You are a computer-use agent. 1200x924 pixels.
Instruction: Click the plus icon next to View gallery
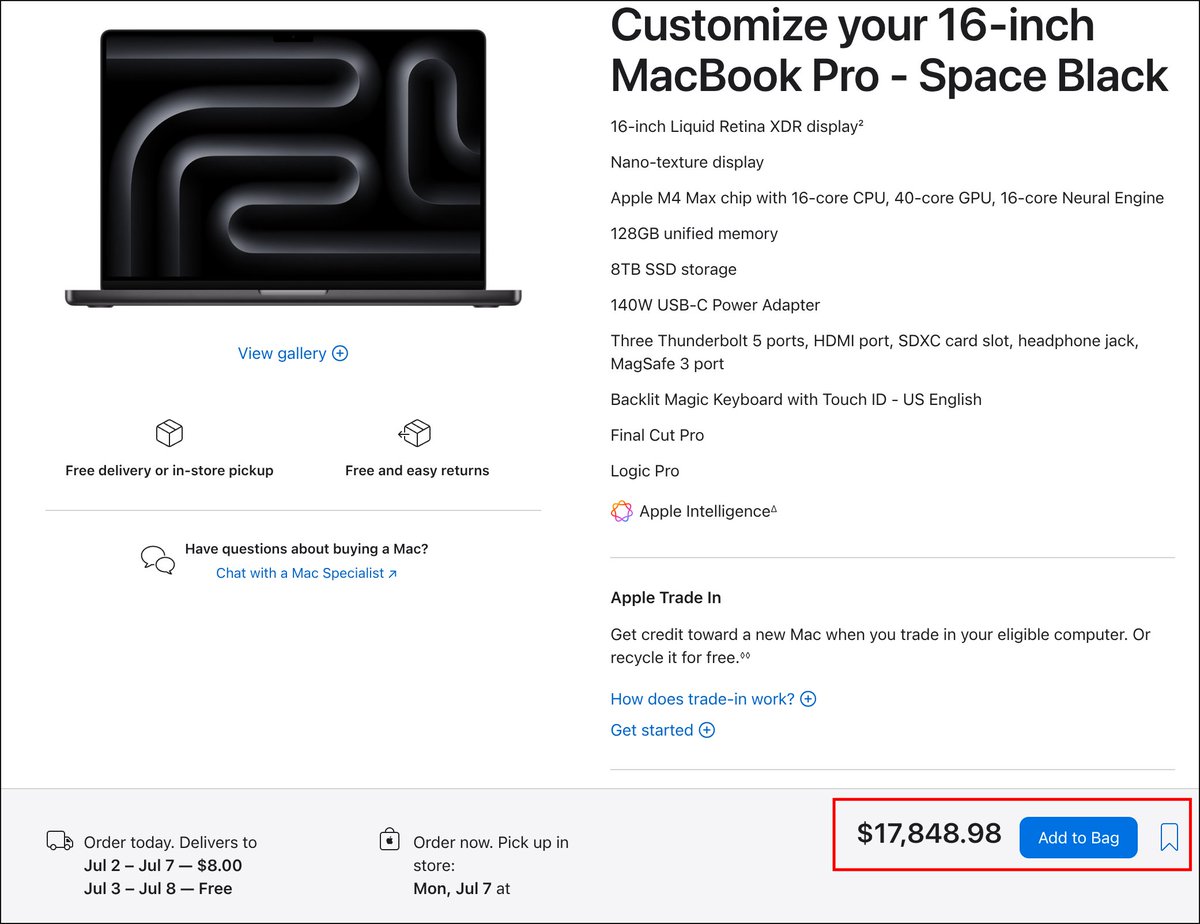coord(340,353)
